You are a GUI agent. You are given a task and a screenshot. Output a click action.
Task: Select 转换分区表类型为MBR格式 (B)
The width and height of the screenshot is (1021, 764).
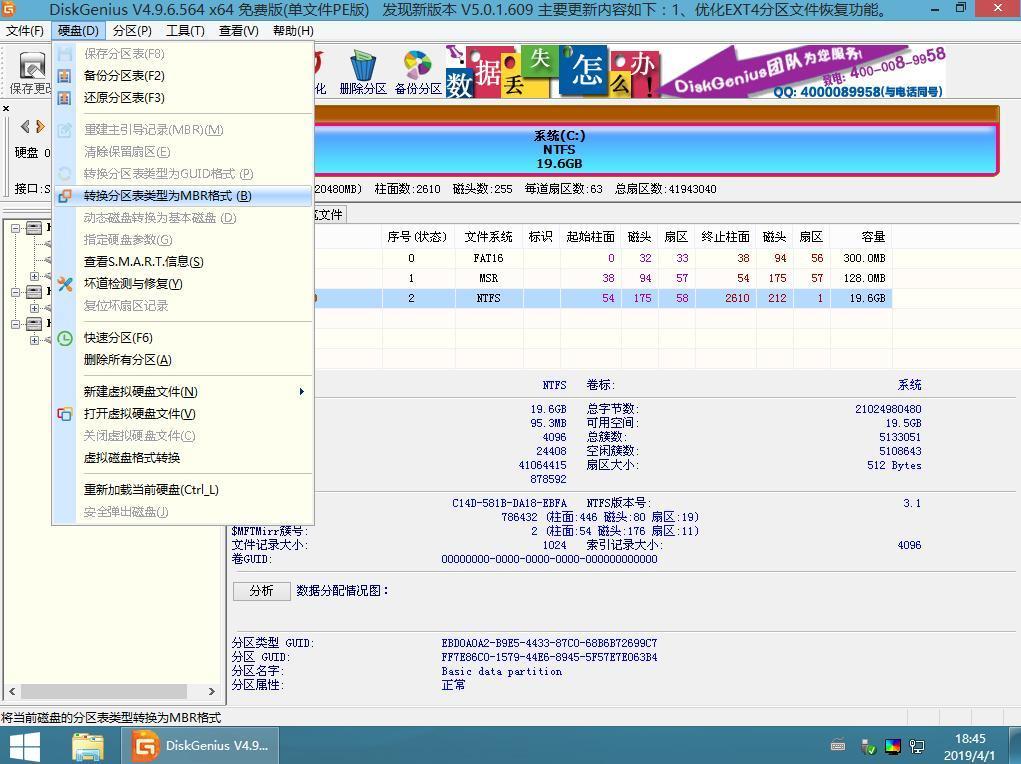click(x=183, y=196)
